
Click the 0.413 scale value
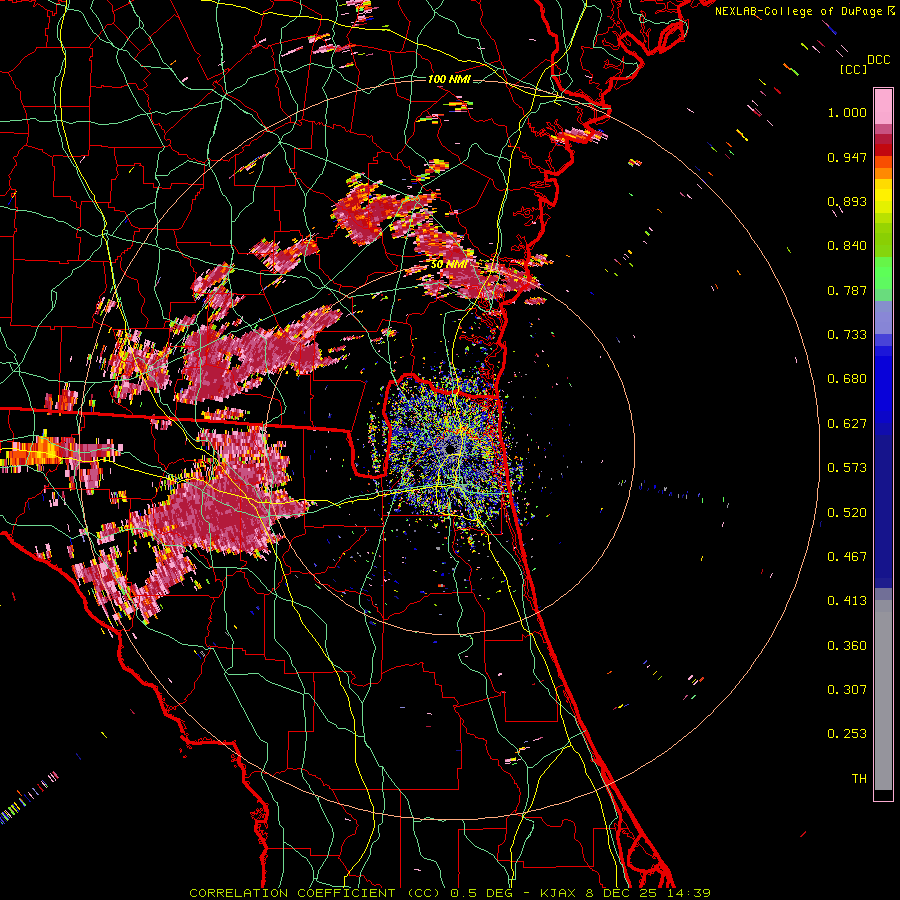tap(847, 601)
